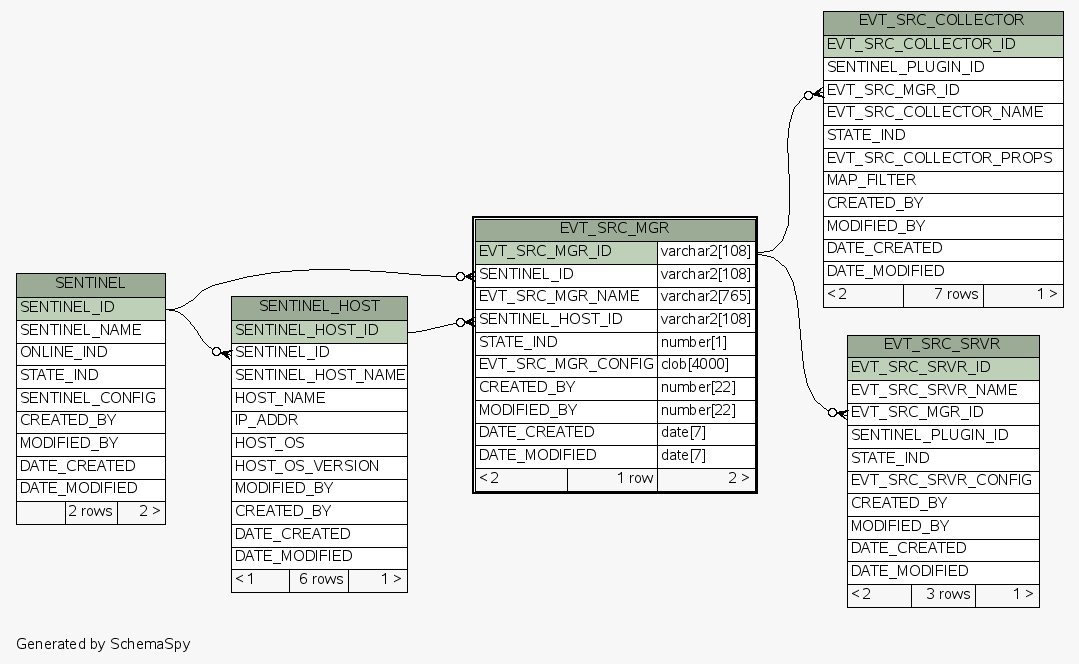Select the EVT_SRC_MGR_NAME column row

click(565, 297)
